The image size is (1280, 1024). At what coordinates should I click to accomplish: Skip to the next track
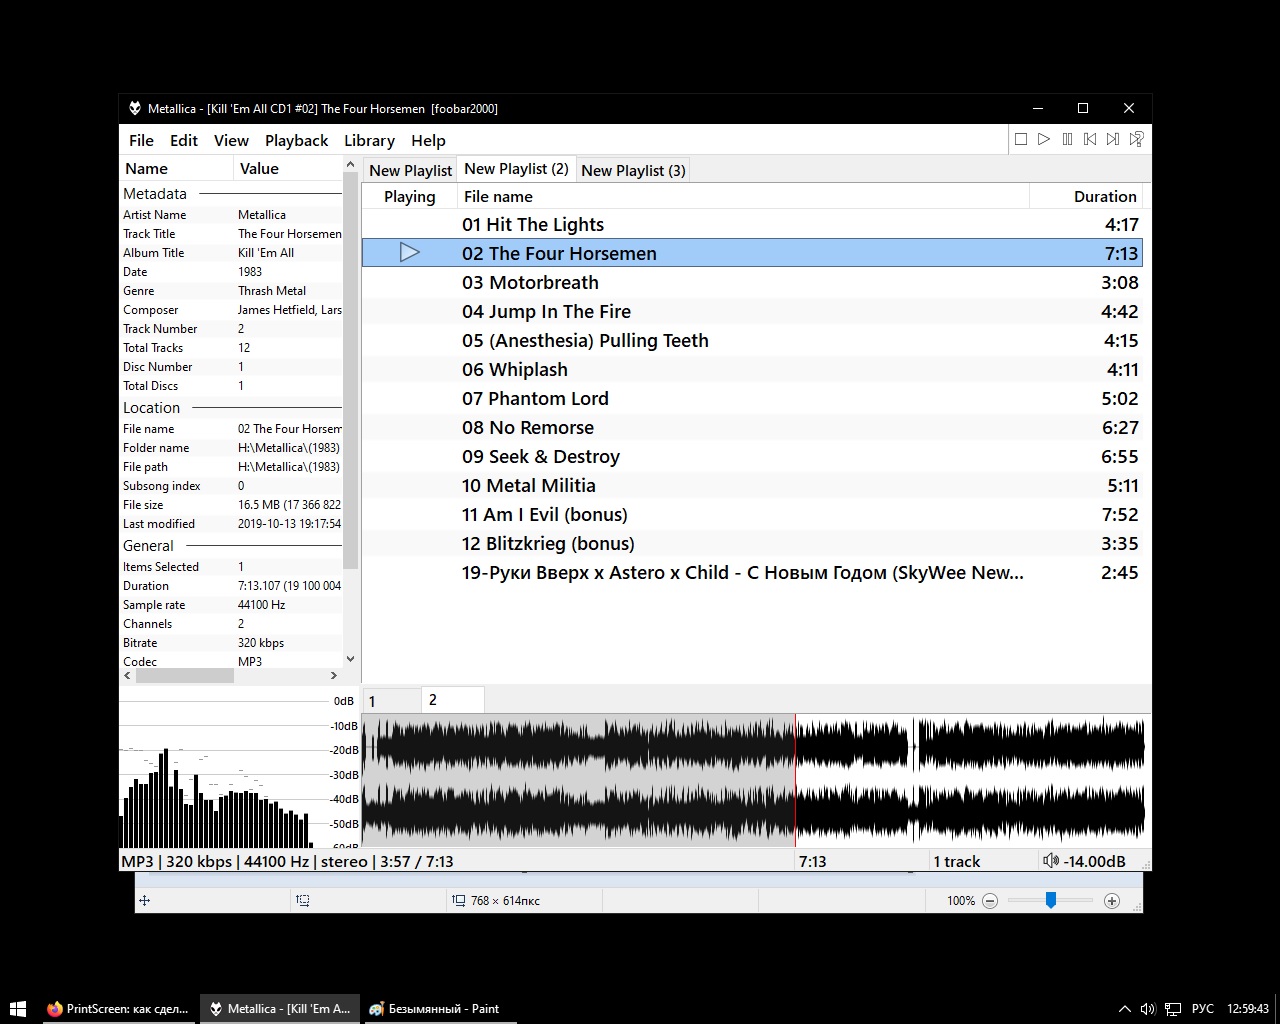1113,140
